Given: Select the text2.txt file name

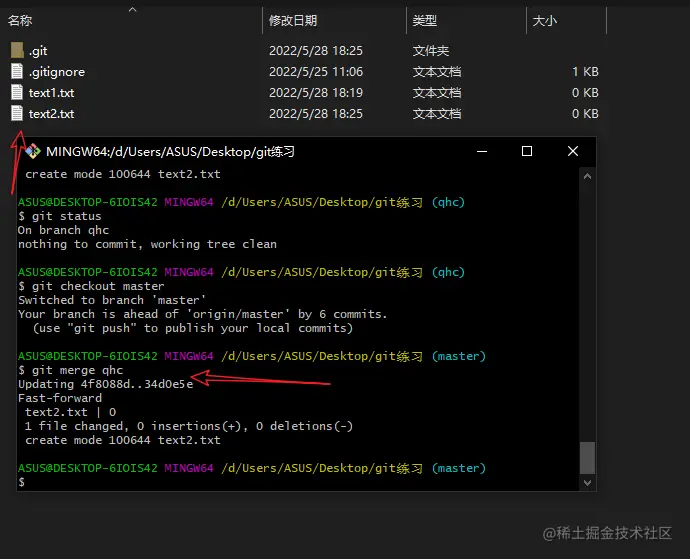Looking at the screenshot, I should tap(51, 114).
